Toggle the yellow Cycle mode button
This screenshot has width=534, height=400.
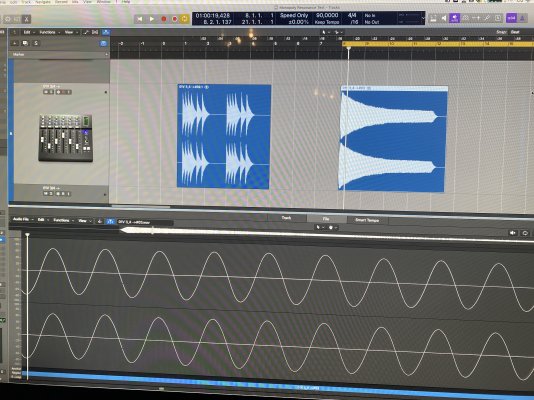coord(184,19)
